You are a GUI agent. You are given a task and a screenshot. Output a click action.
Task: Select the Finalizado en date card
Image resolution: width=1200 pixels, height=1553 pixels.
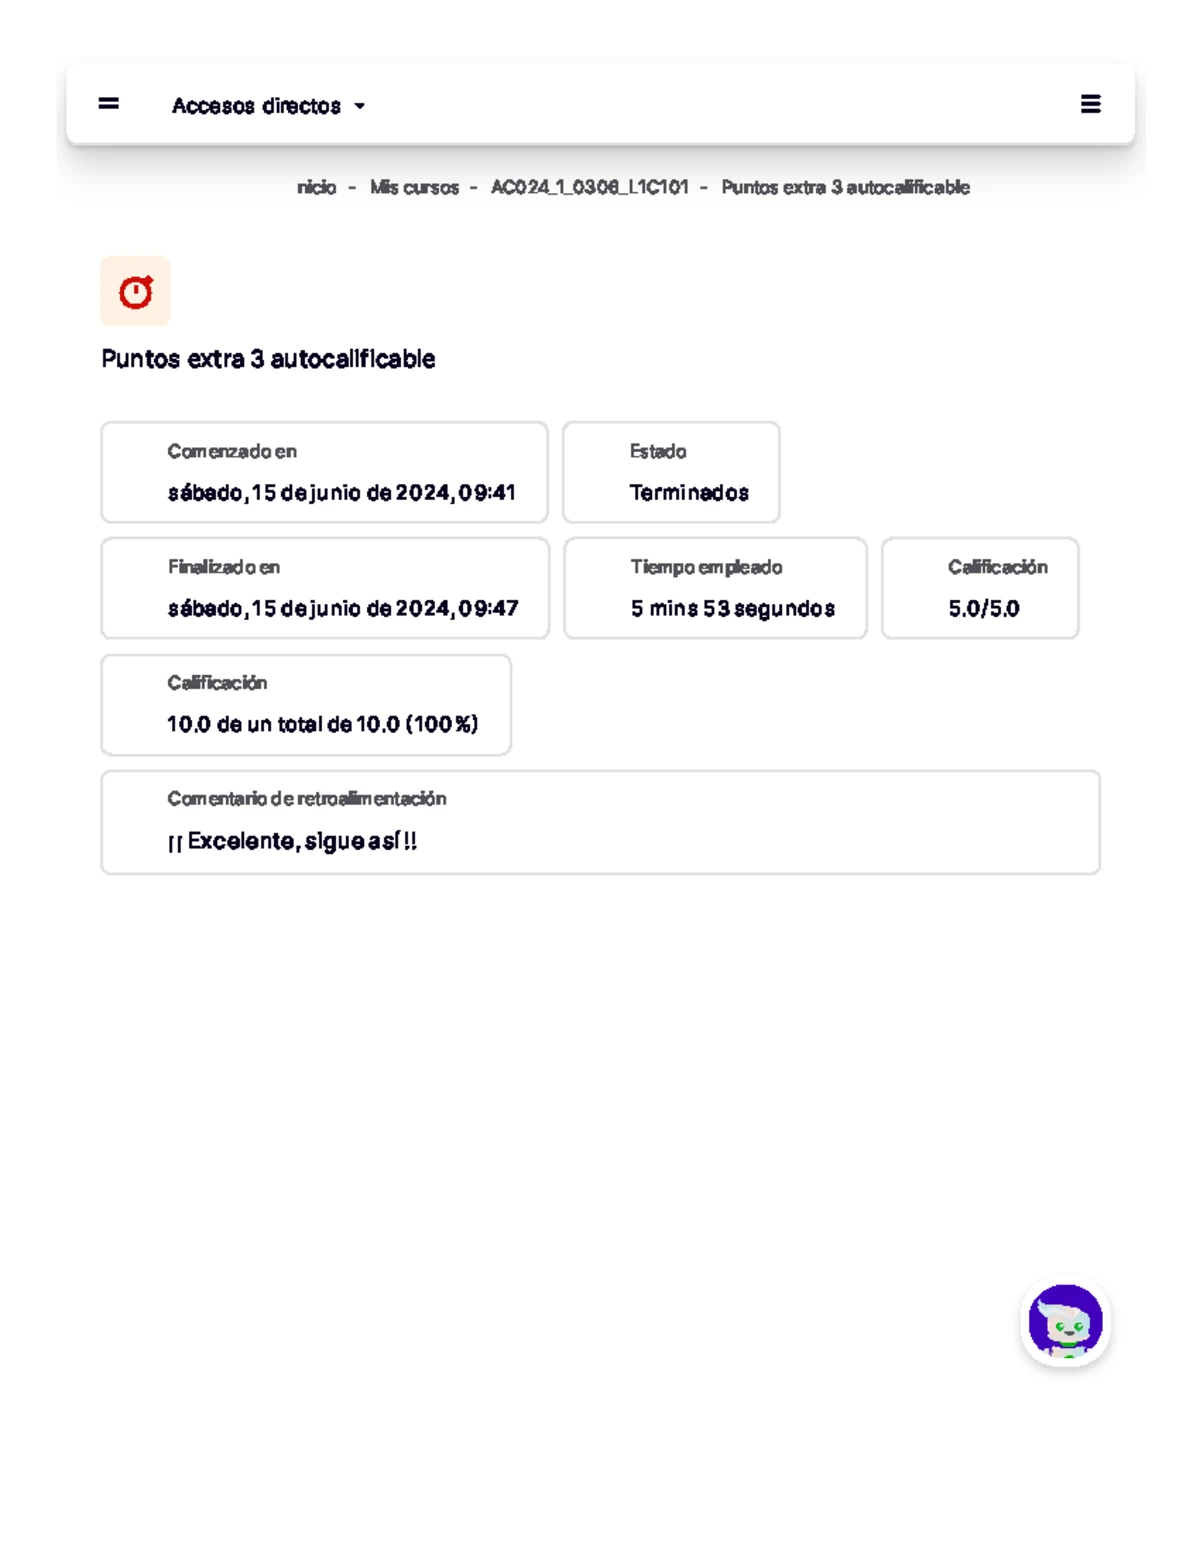tap(325, 588)
